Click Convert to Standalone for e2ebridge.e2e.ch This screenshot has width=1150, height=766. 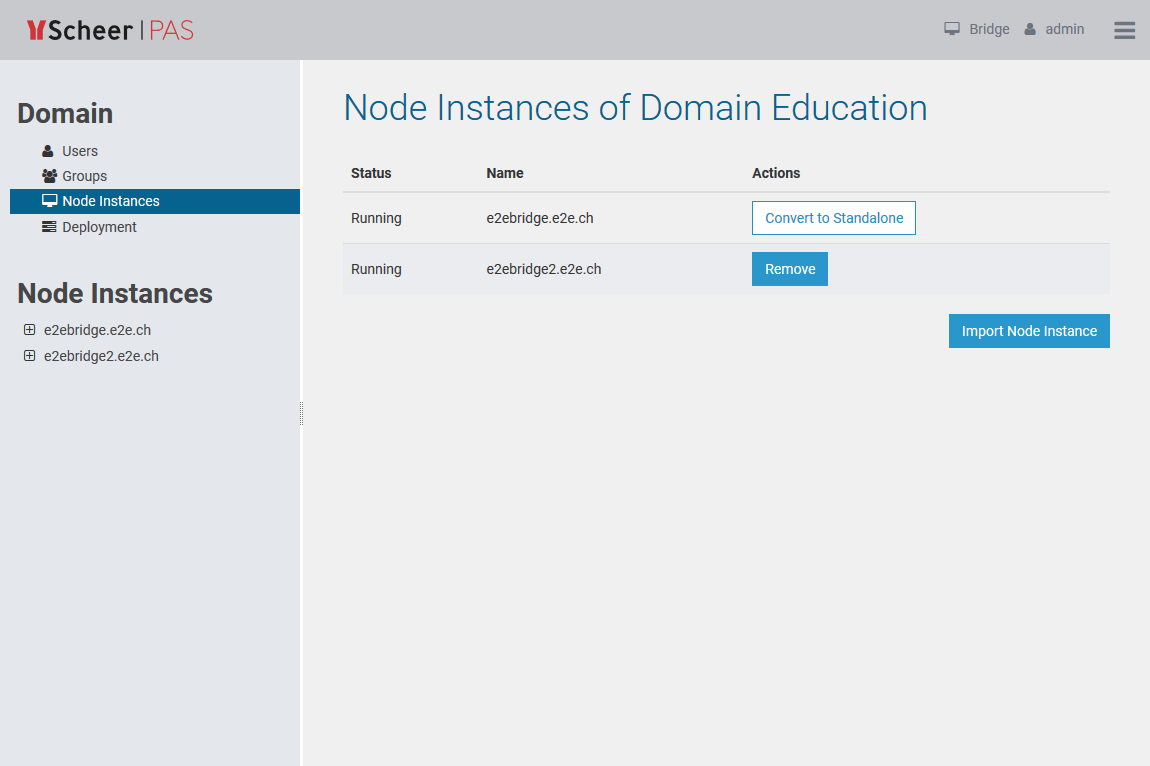[833, 217]
